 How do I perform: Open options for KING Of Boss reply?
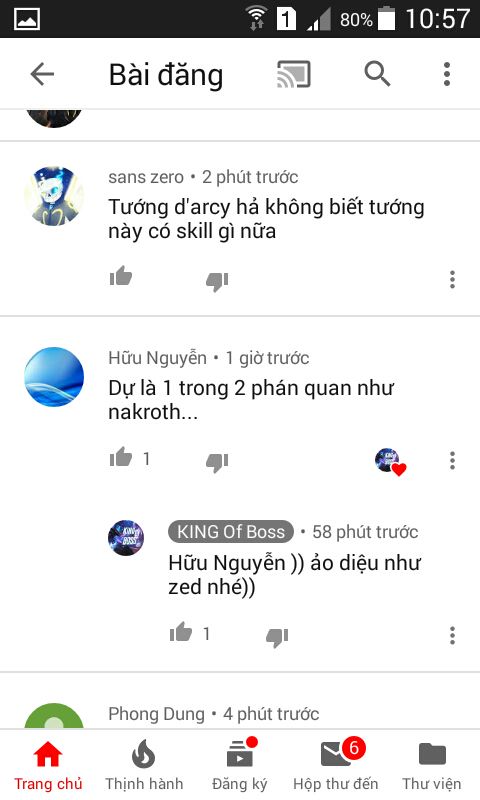click(x=452, y=635)
